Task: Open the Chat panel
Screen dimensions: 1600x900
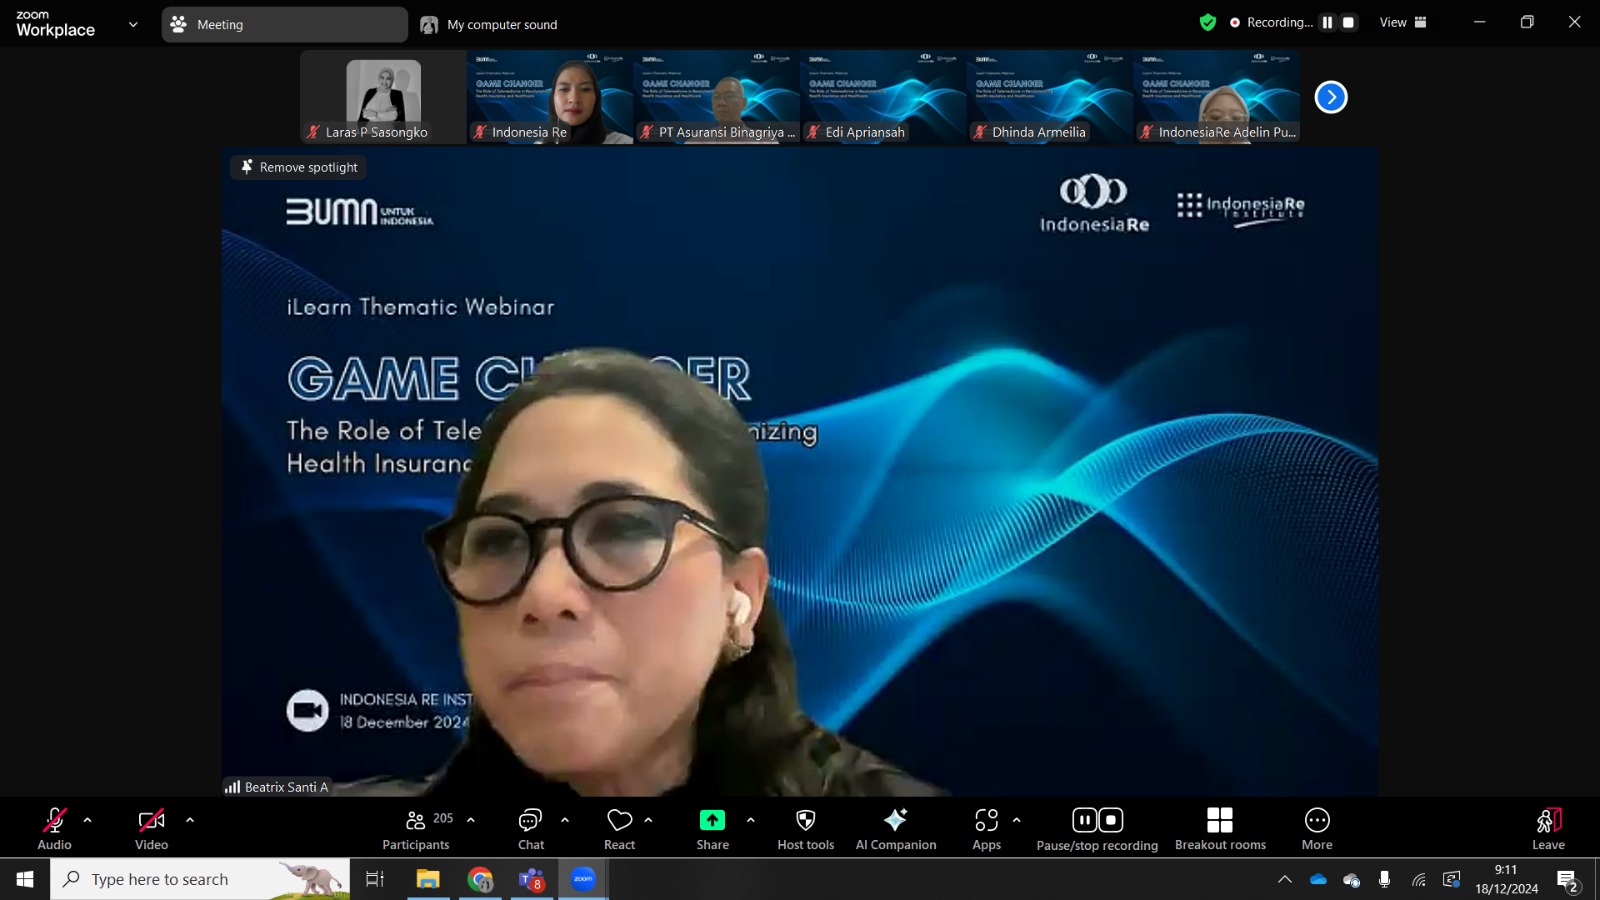Action: [x=531, y=829]
